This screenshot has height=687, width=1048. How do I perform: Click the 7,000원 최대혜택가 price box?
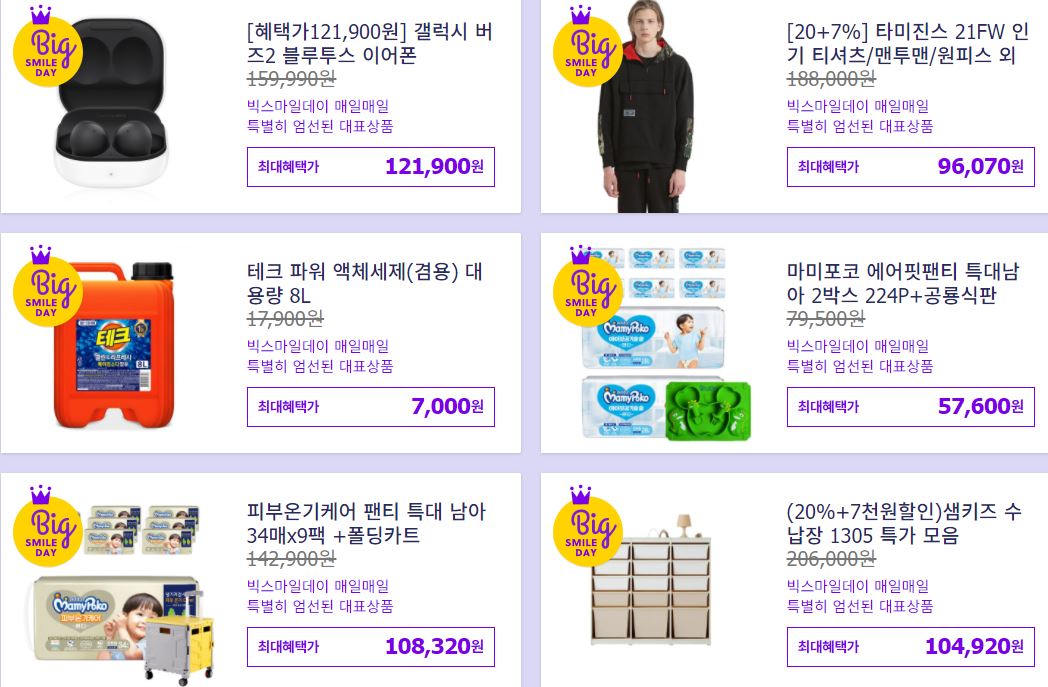(x=371, y=406)
